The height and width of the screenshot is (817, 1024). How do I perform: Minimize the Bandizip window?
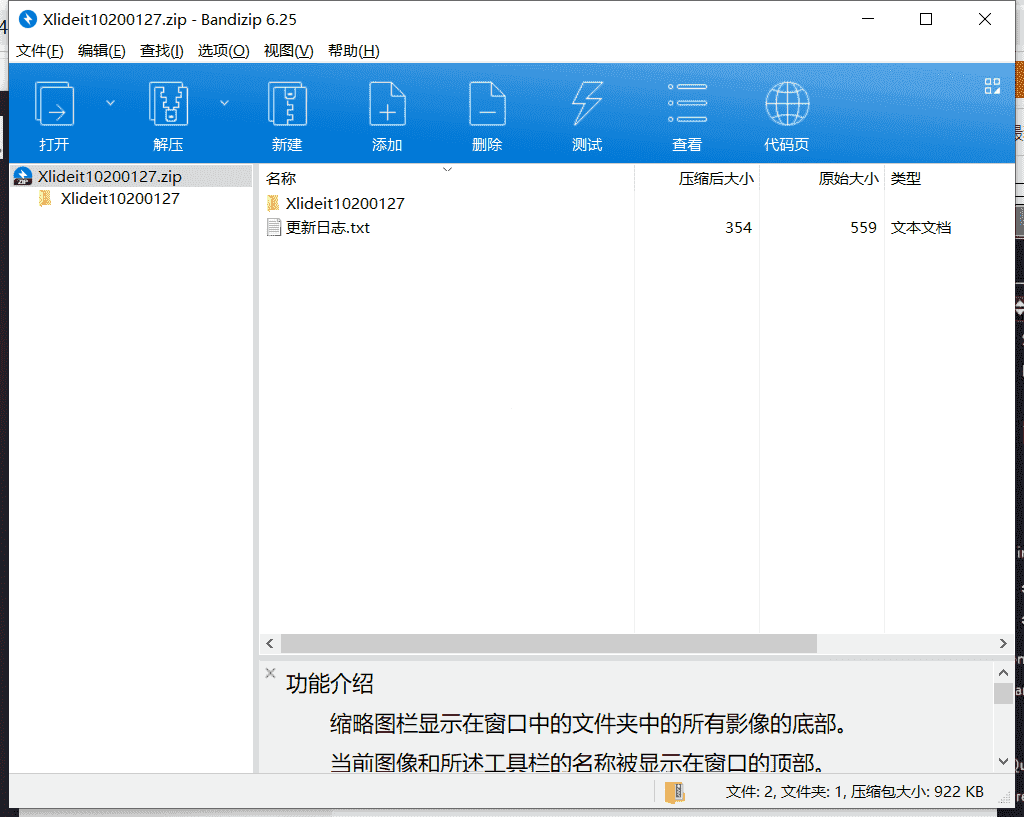tap(867, 19)
